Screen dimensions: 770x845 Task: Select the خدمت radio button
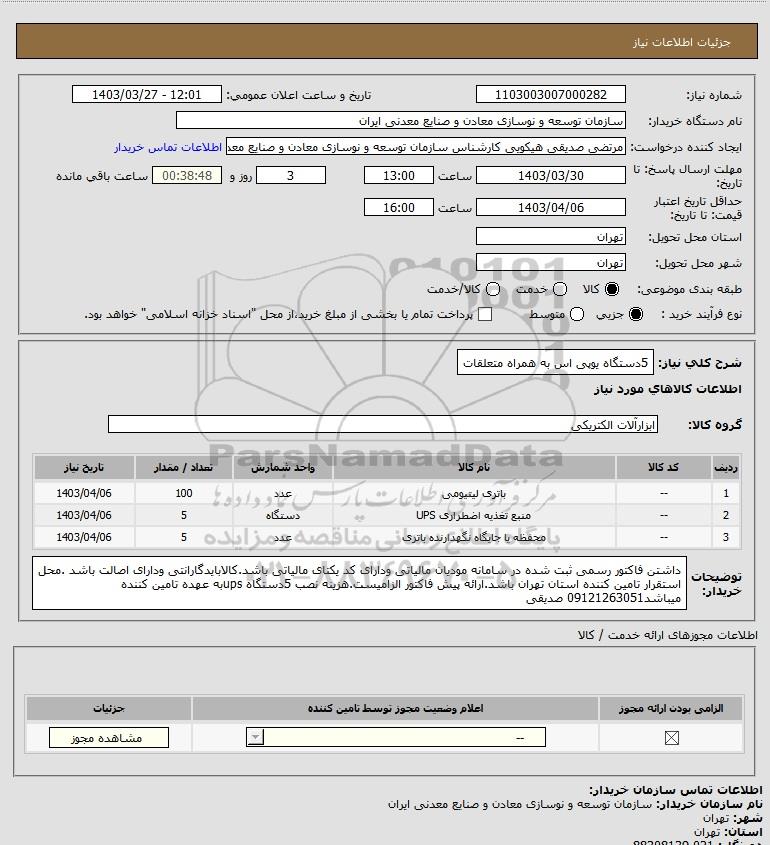point(560,289)
